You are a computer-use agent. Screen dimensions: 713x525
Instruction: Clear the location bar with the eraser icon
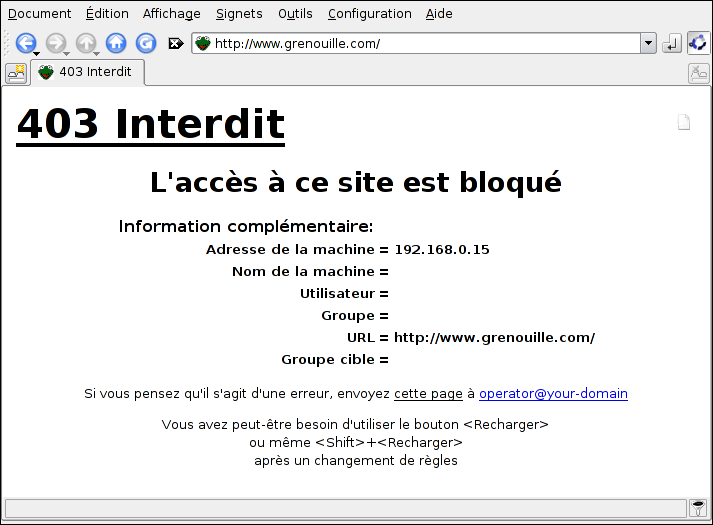(x=175, y=43)
